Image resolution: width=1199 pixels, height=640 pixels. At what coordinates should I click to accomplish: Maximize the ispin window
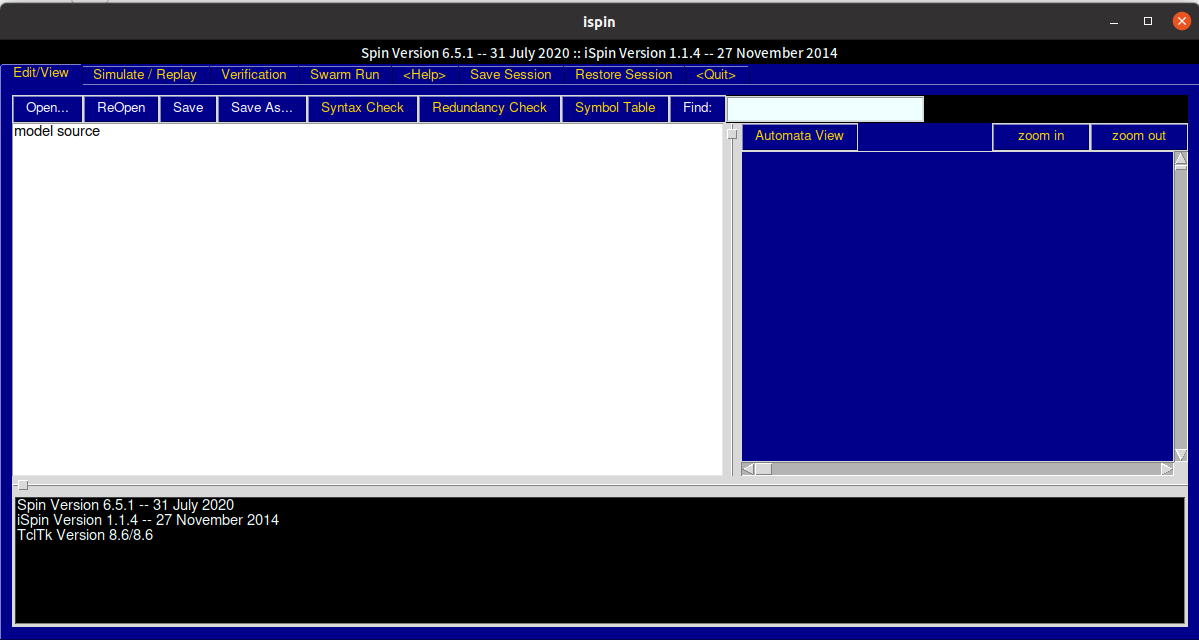click(1148, 21)
